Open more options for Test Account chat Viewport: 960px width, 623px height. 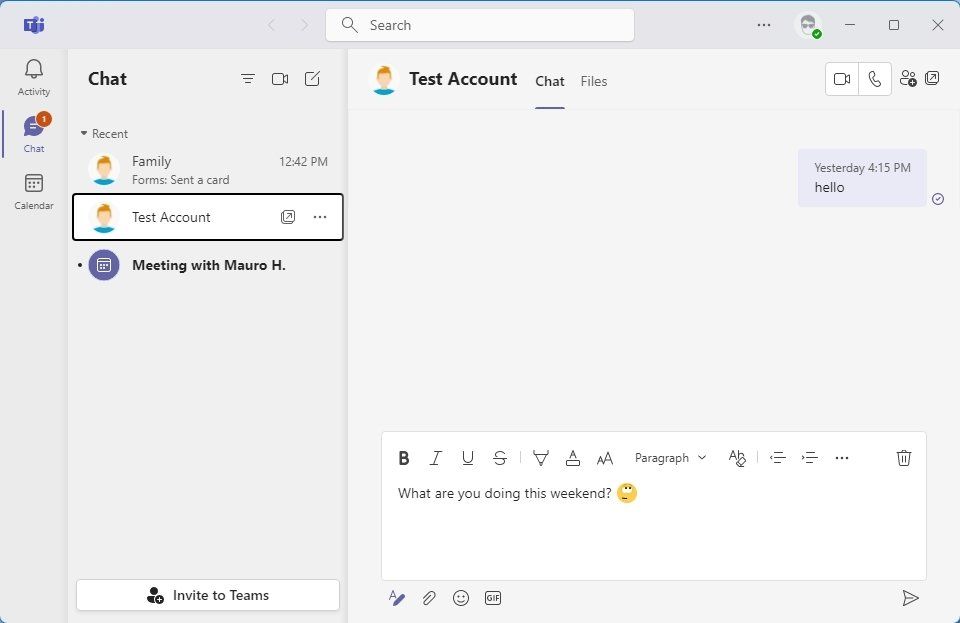pos(319,216)
